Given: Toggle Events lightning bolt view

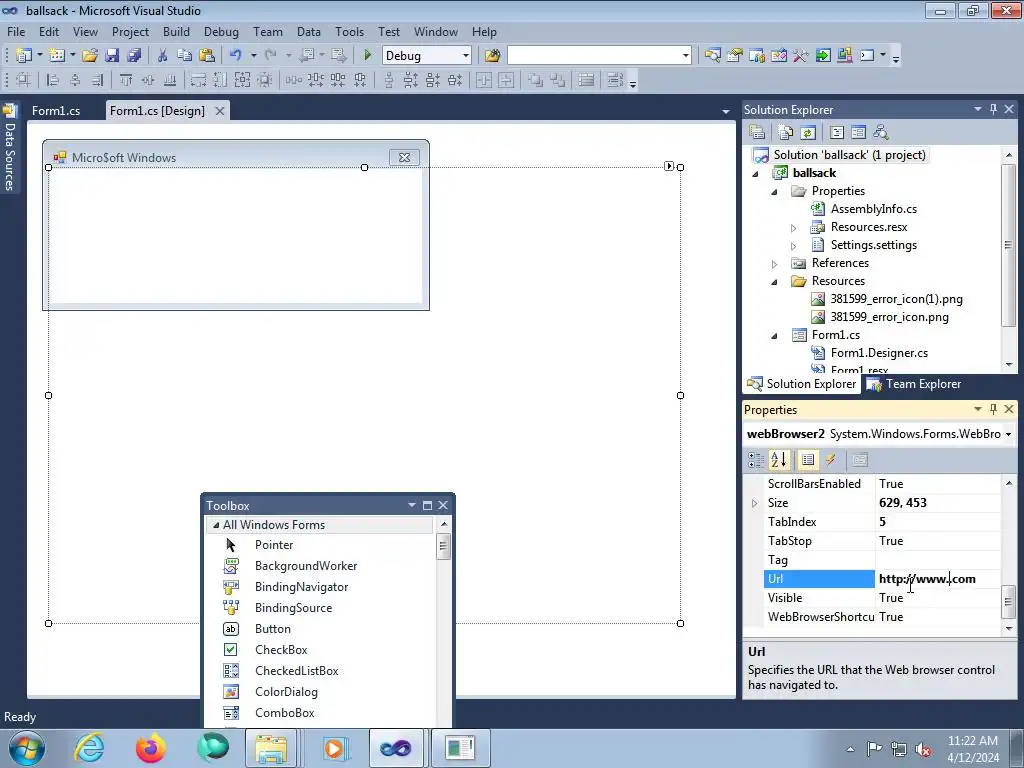Looking at the screenshot, I should pos(831,460).
